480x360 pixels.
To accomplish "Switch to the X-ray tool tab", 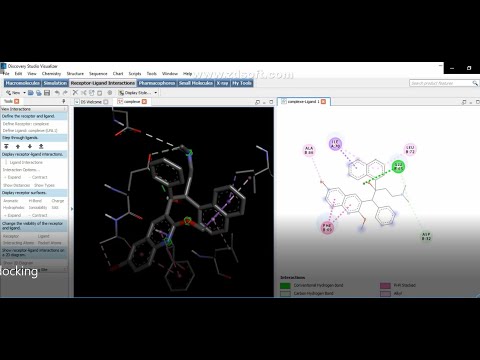I will click(x=222, y=83).
